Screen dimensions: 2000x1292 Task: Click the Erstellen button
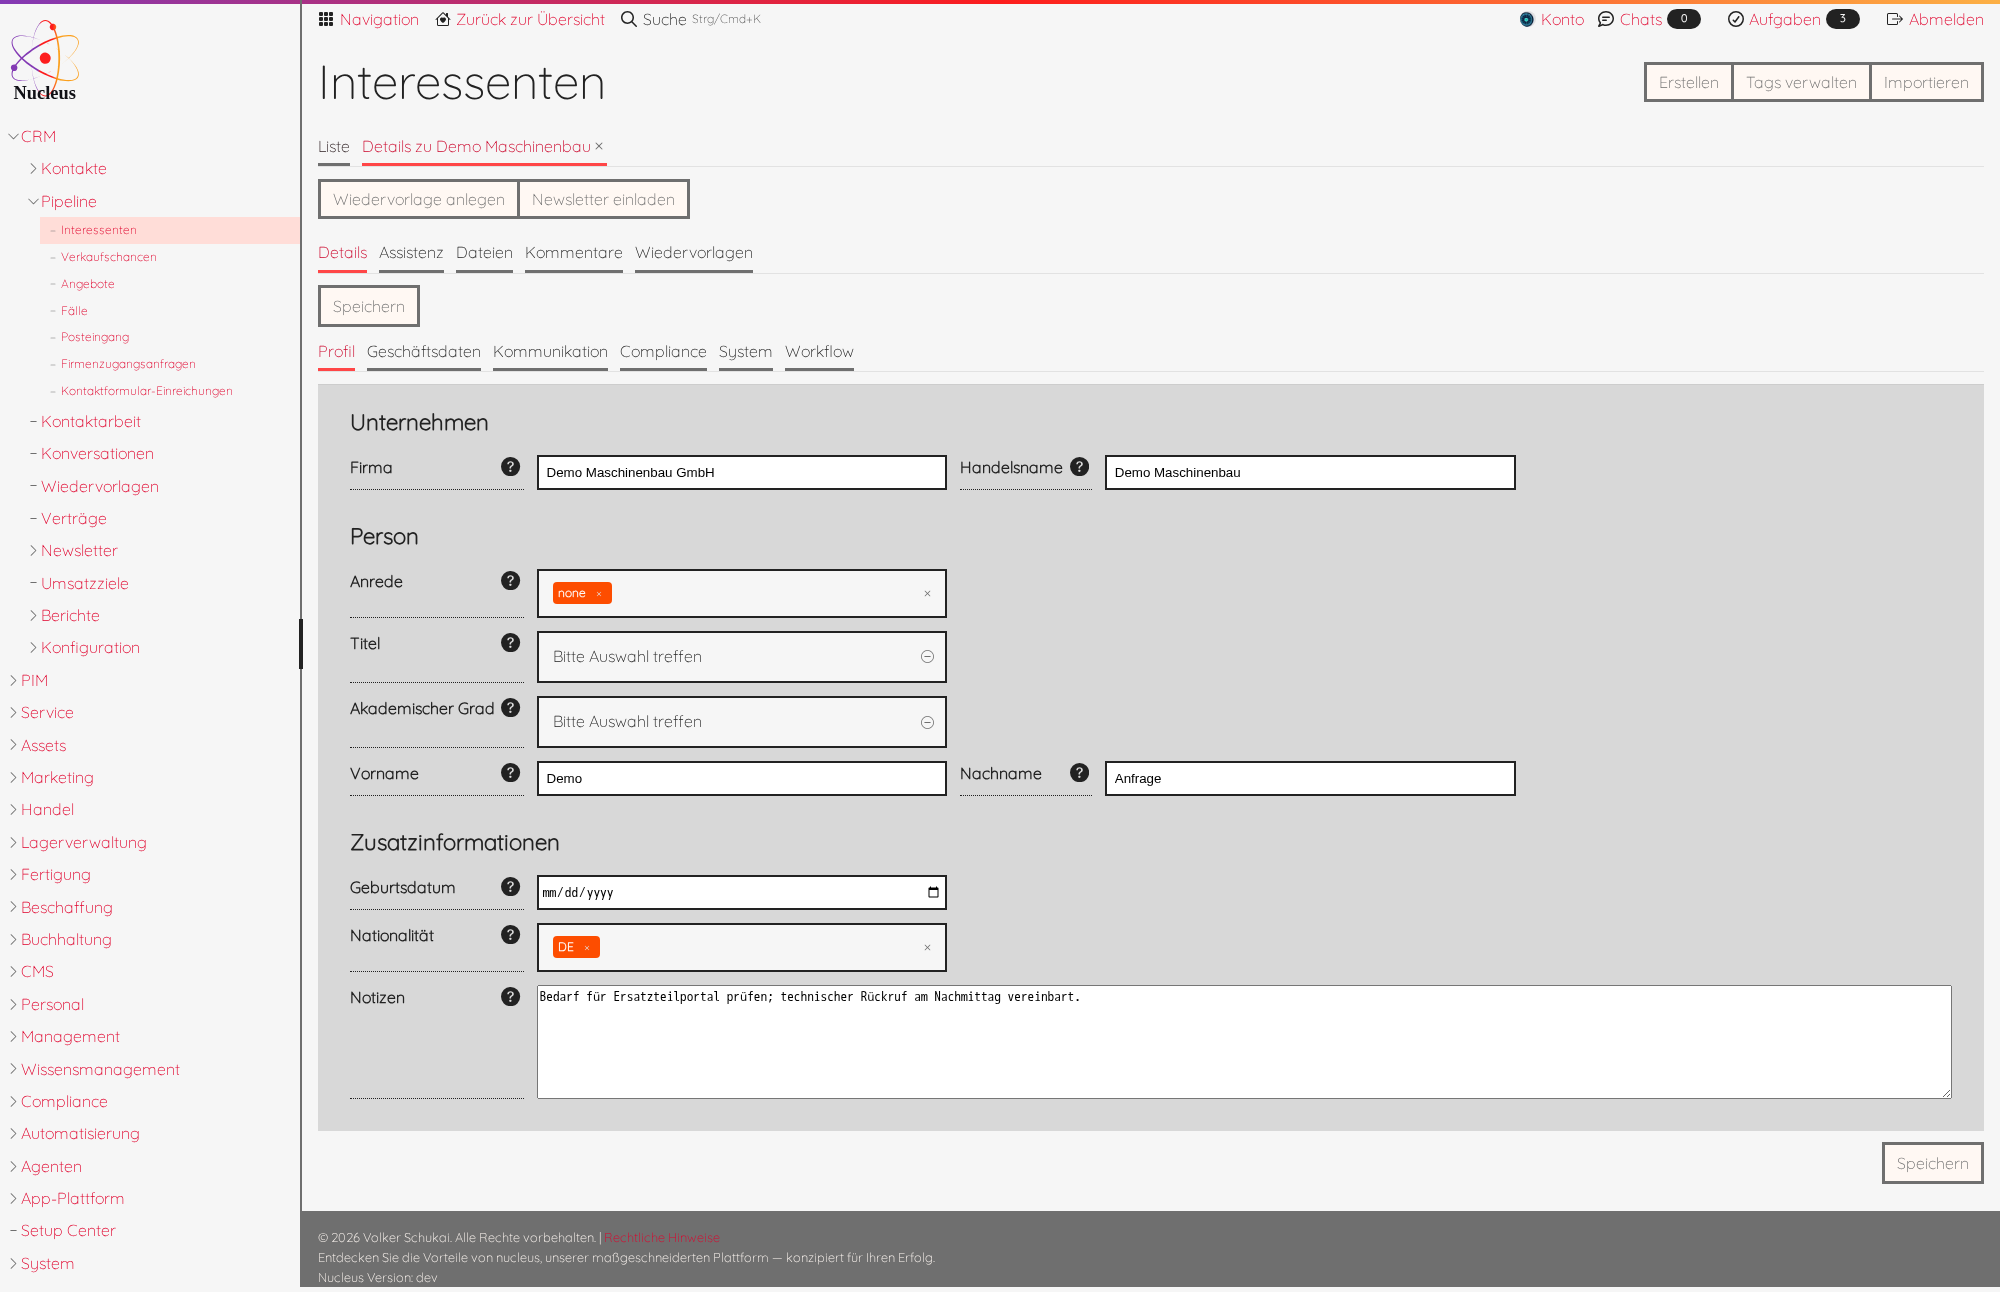[x=1688, y=82]
